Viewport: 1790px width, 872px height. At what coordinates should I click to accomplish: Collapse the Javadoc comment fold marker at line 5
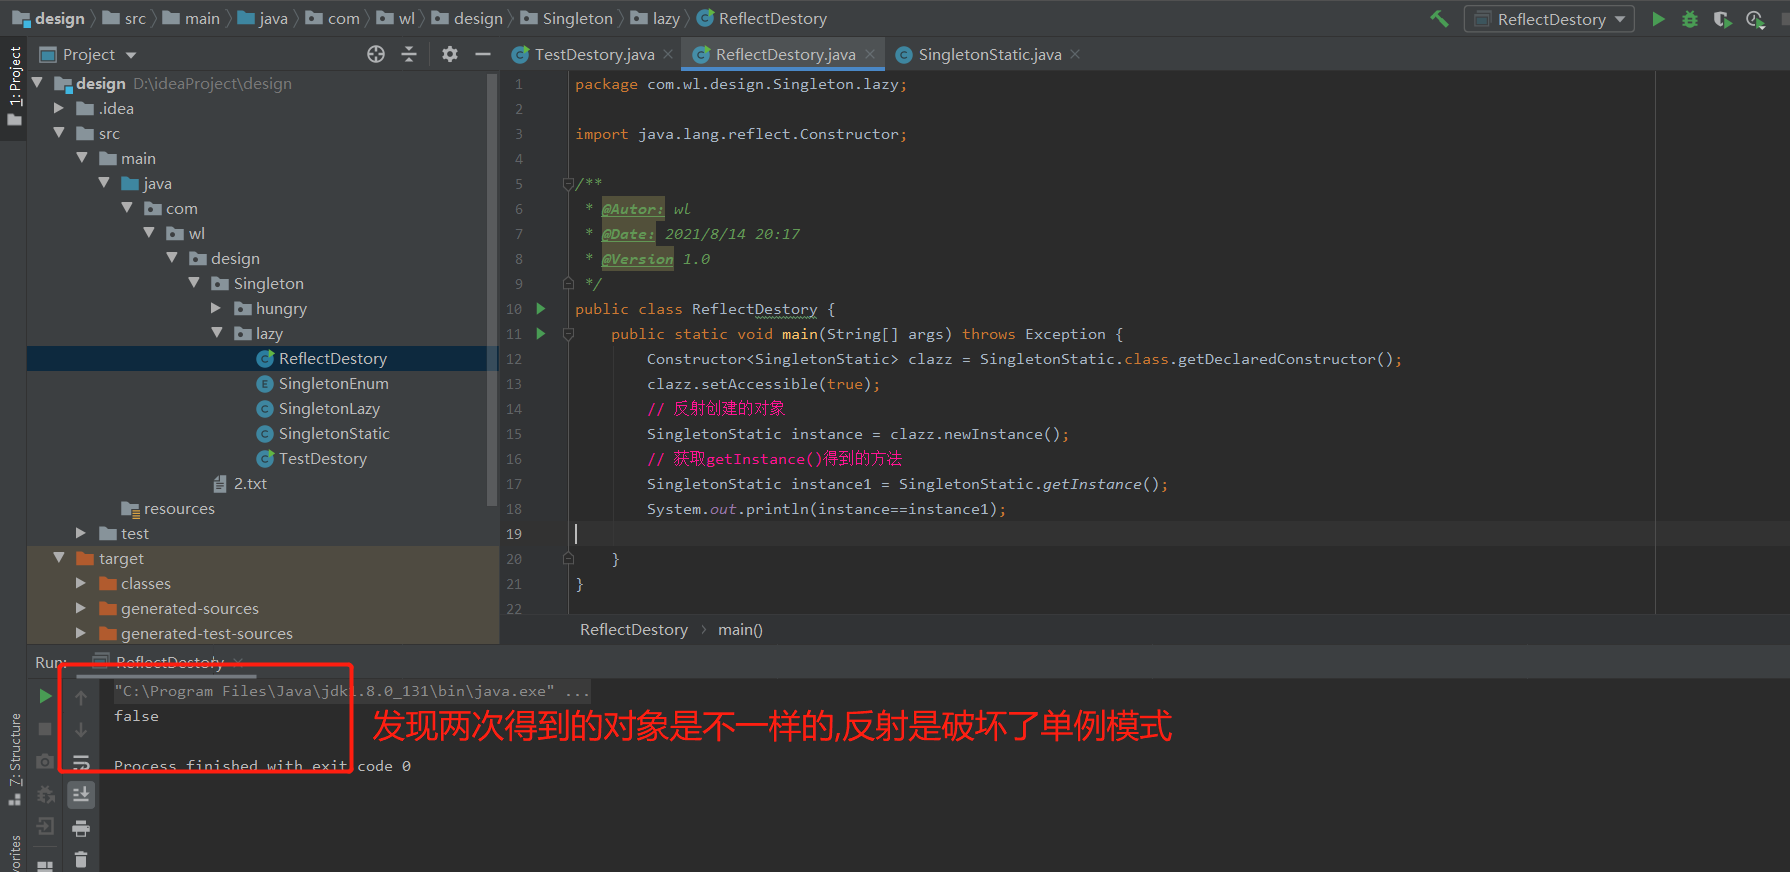click(568, 184)
